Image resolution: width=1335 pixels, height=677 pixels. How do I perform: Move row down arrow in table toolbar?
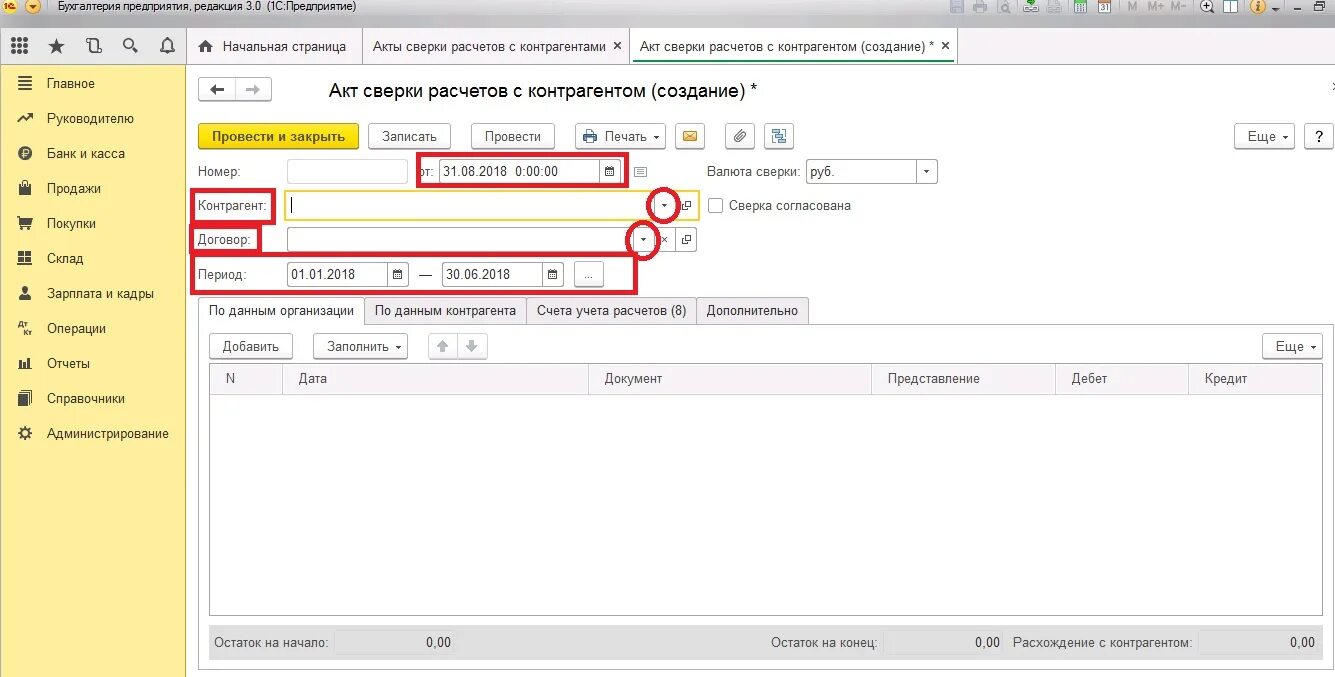pyautogui.click(x=472, y=347)
